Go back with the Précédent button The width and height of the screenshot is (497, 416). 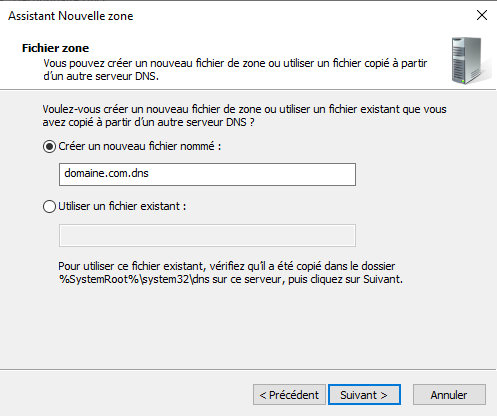click(289, 395)
